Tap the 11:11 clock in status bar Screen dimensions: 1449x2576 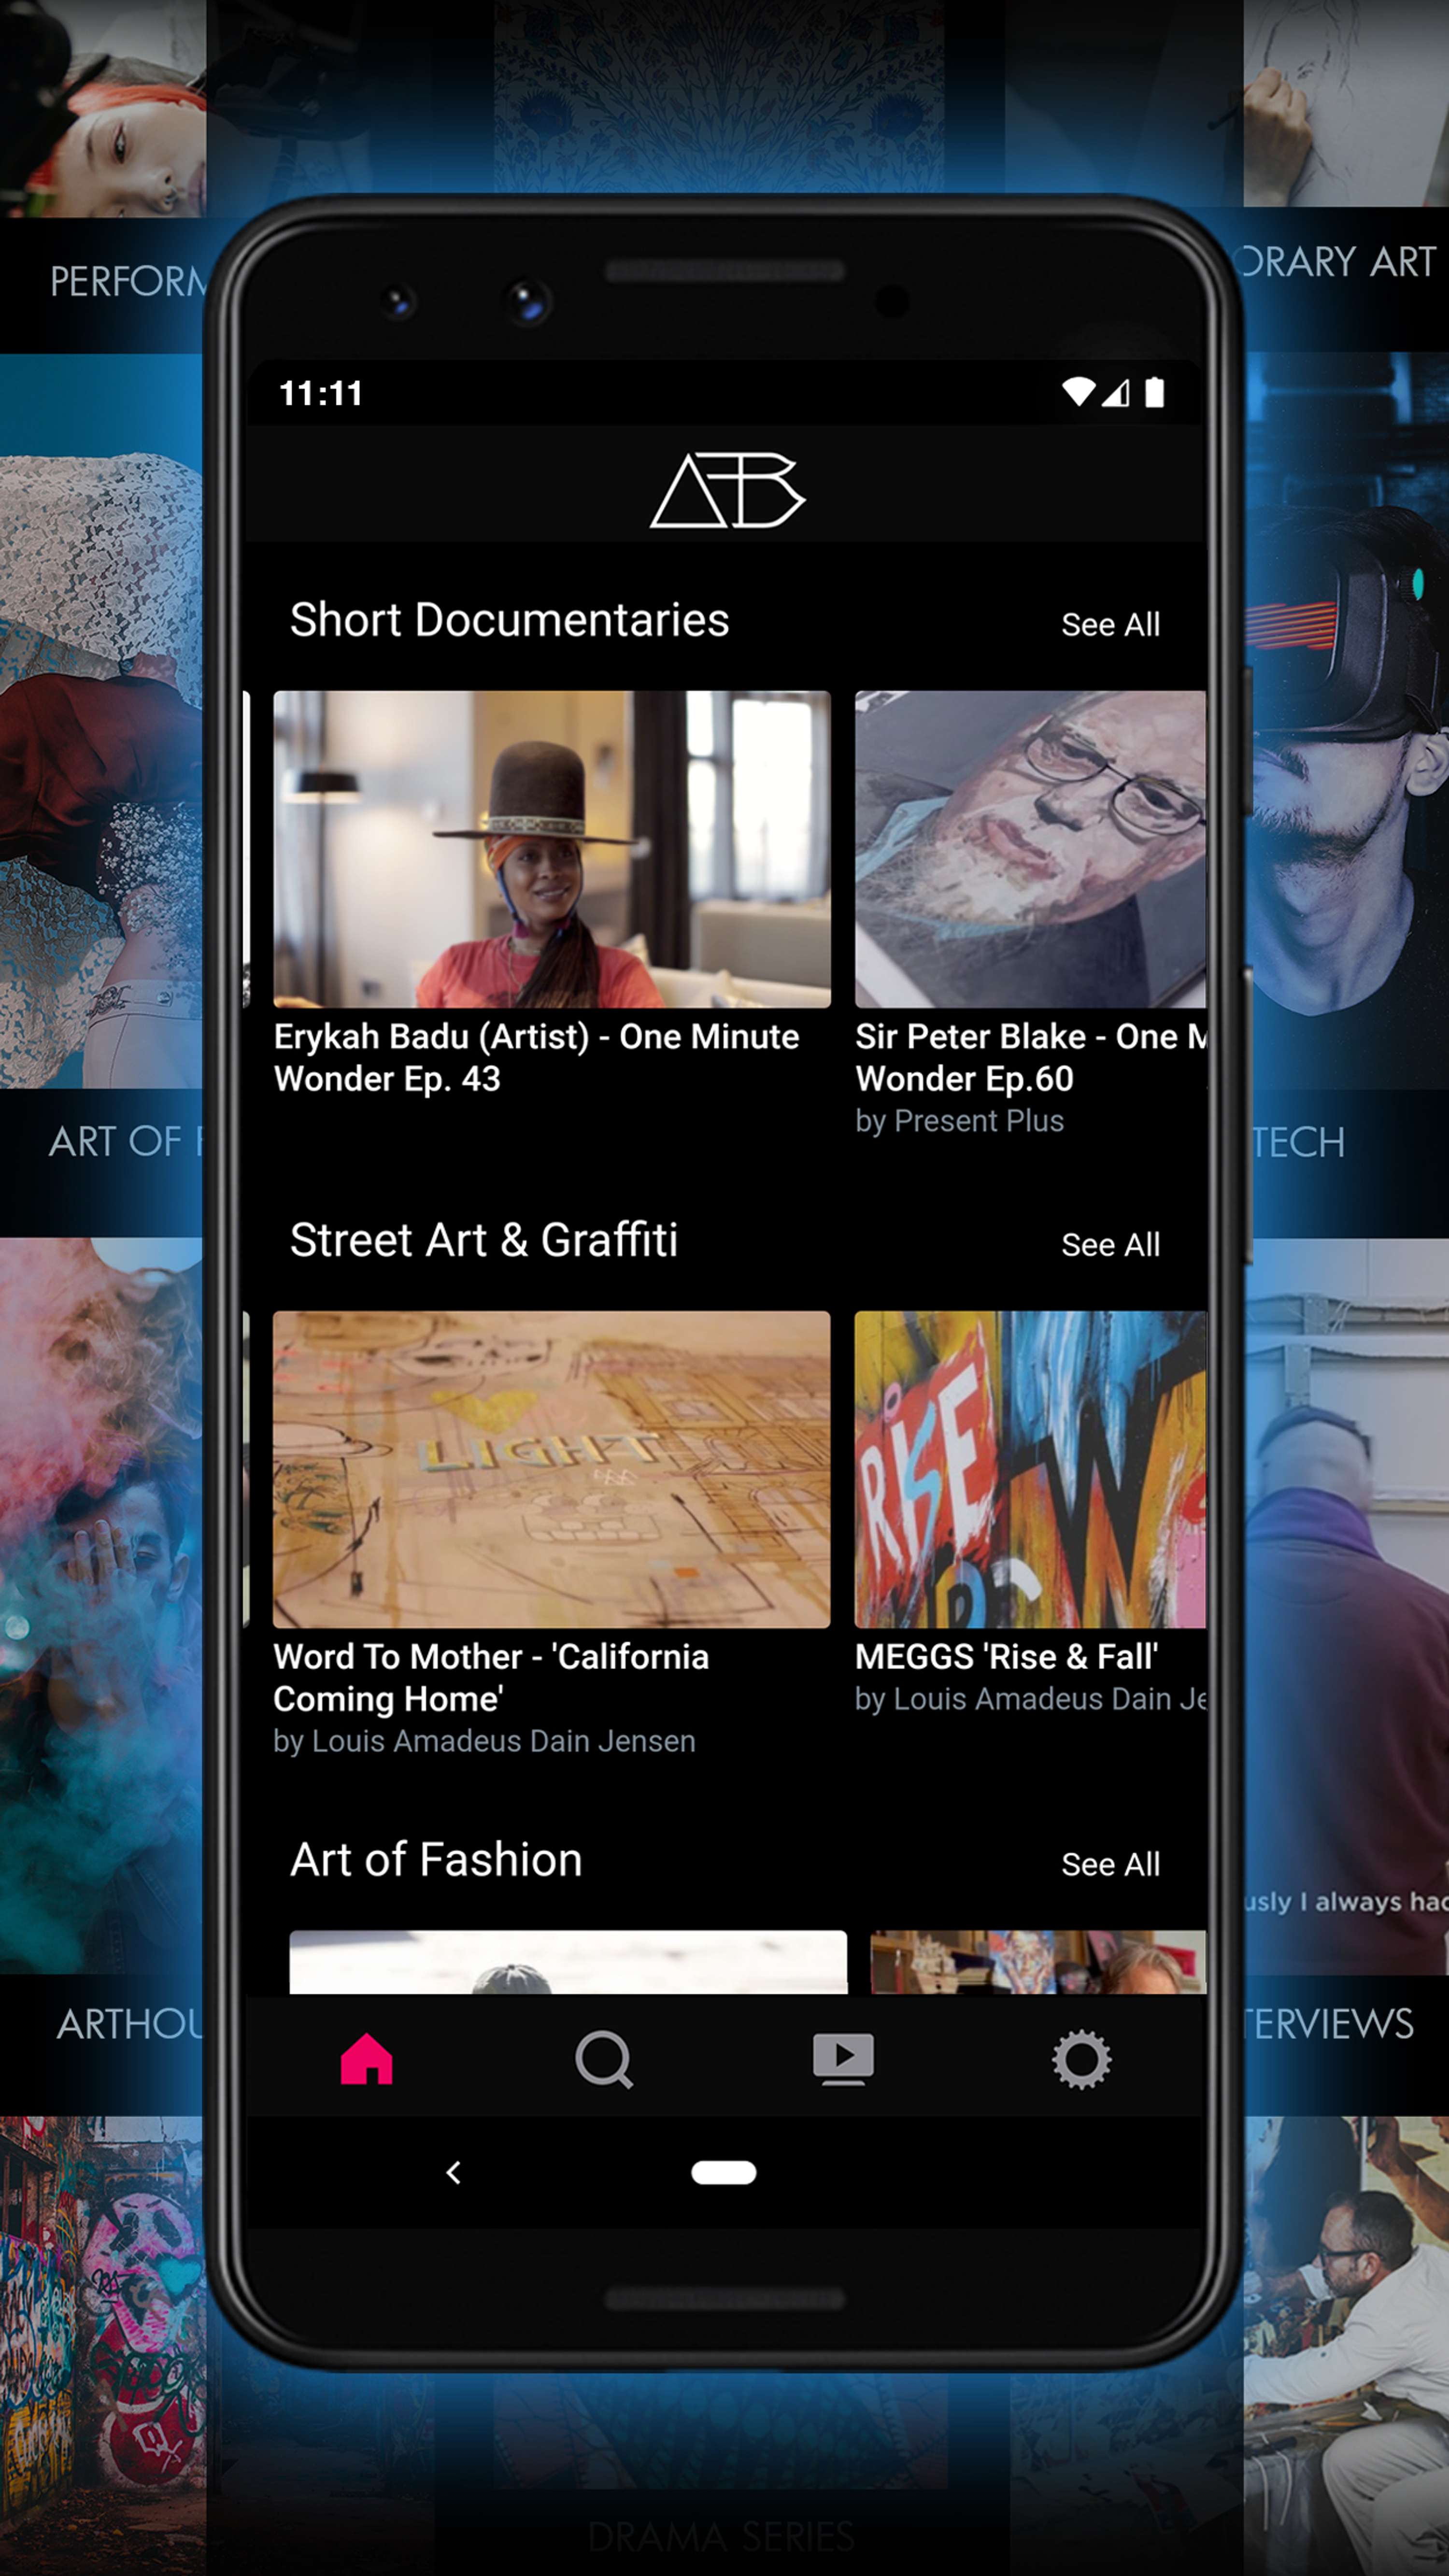(x=320, y=393)
